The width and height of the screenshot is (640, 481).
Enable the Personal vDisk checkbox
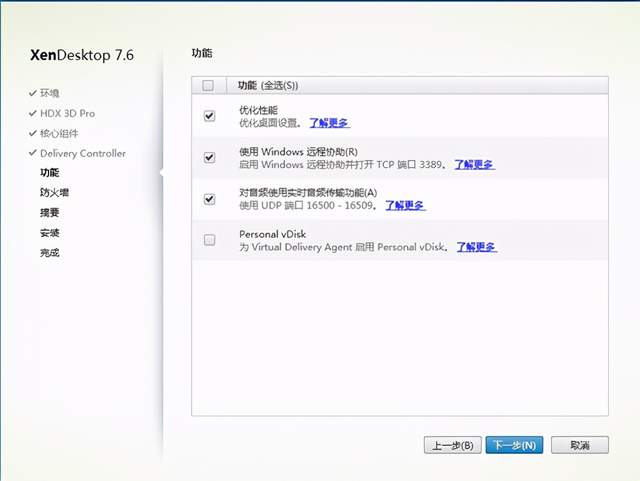pyautogui.click(x=209, y=240)
